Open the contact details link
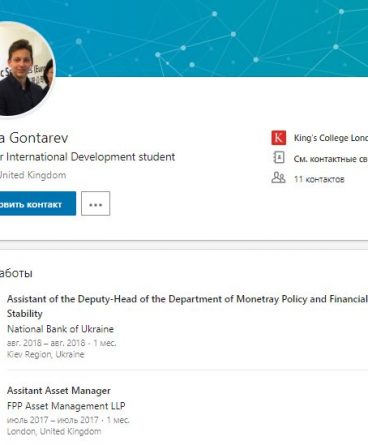 coord(331,159)
